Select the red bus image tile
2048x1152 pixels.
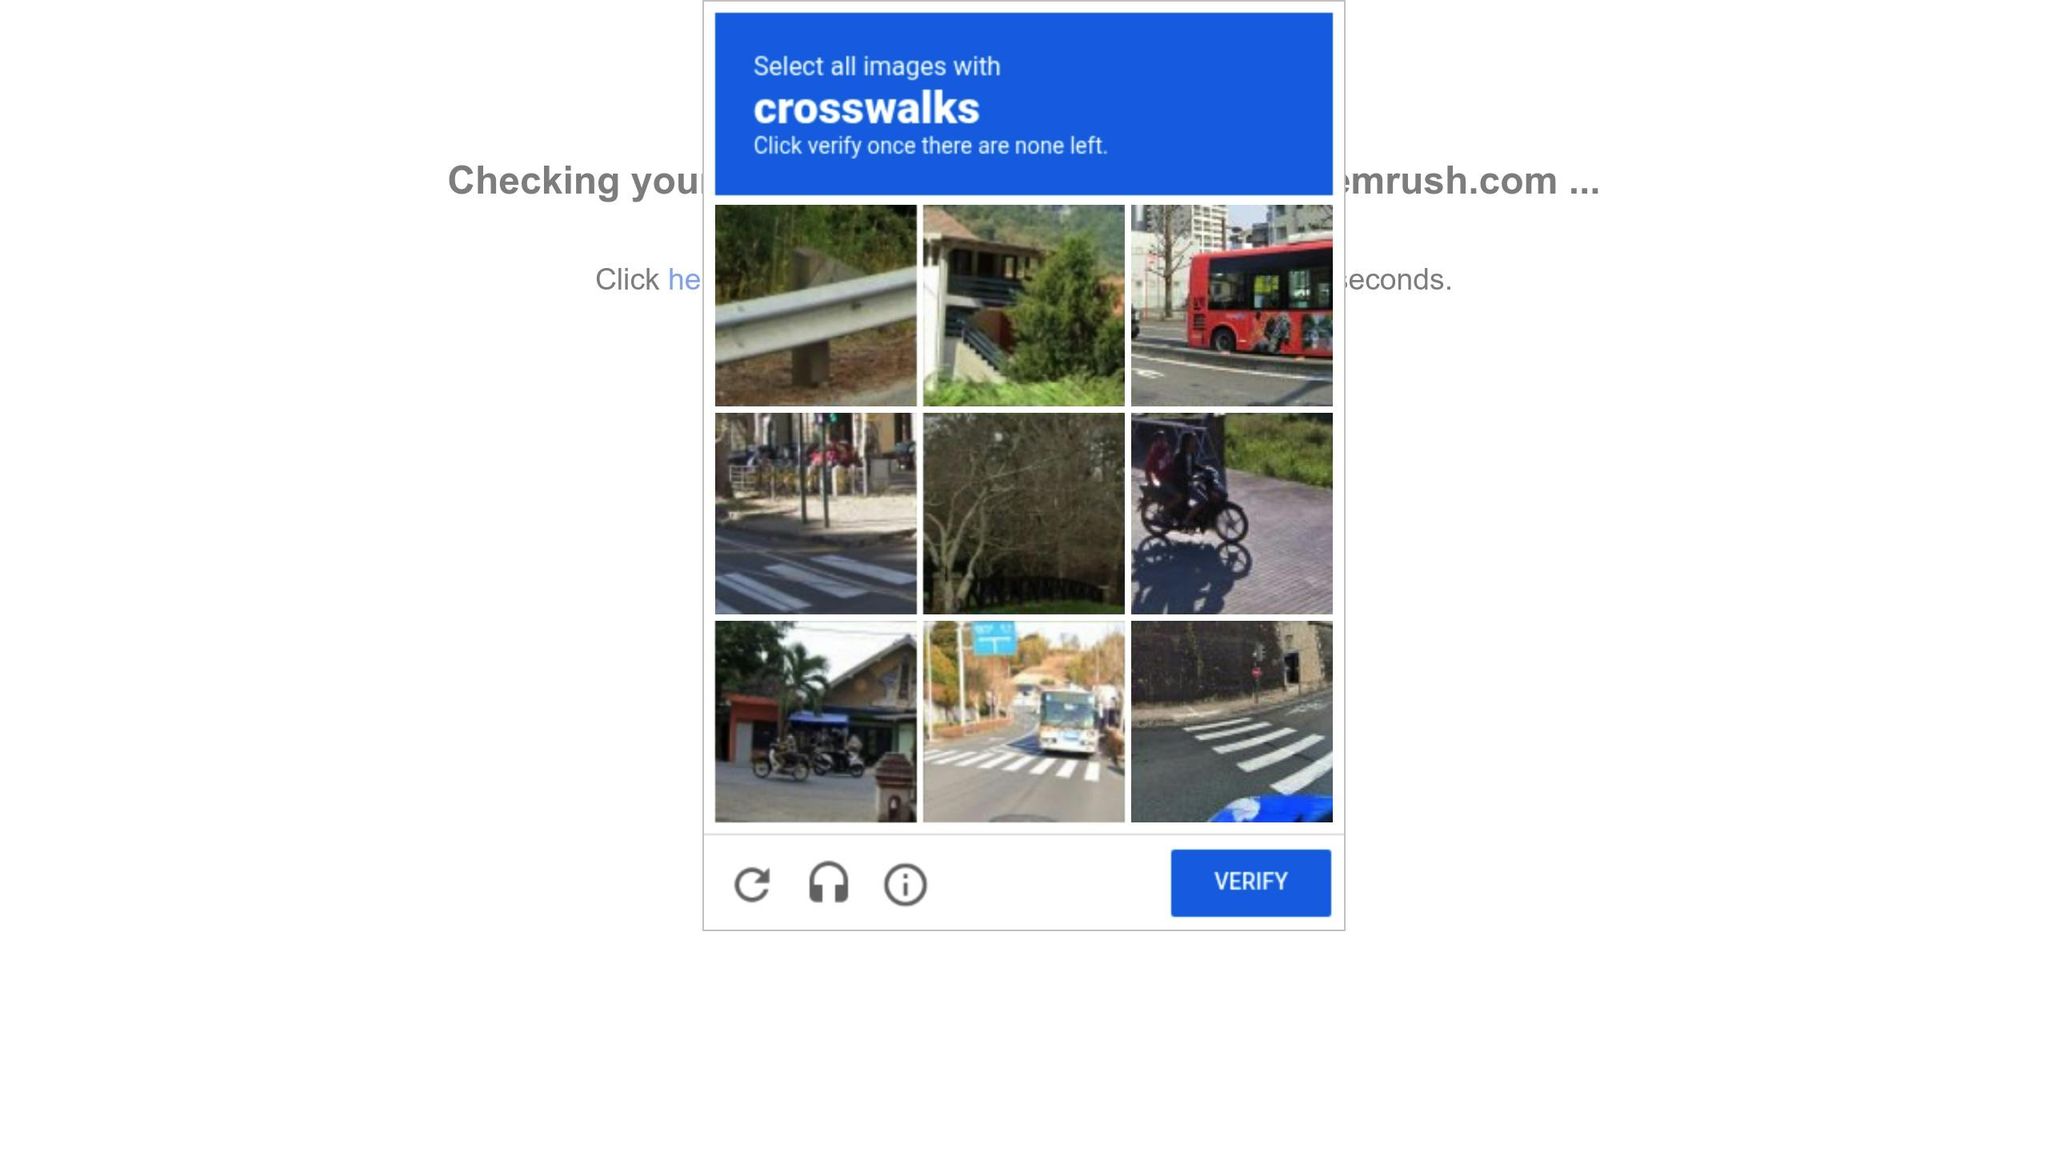(x=1231, y=305)
